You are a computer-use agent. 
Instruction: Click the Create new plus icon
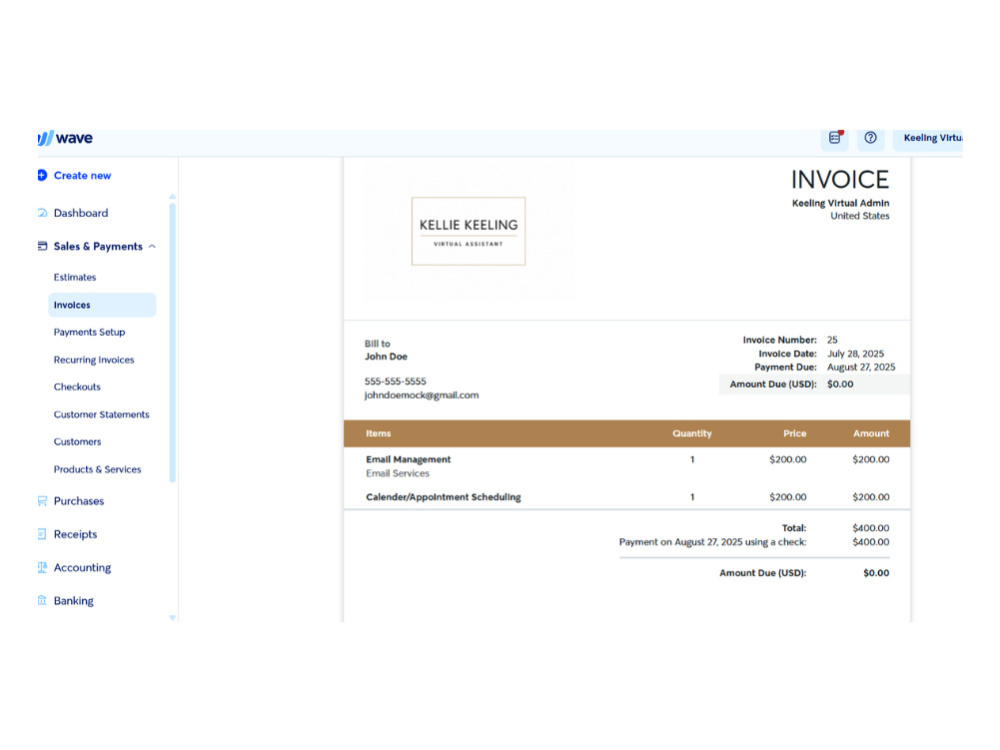tap(42, 175)
